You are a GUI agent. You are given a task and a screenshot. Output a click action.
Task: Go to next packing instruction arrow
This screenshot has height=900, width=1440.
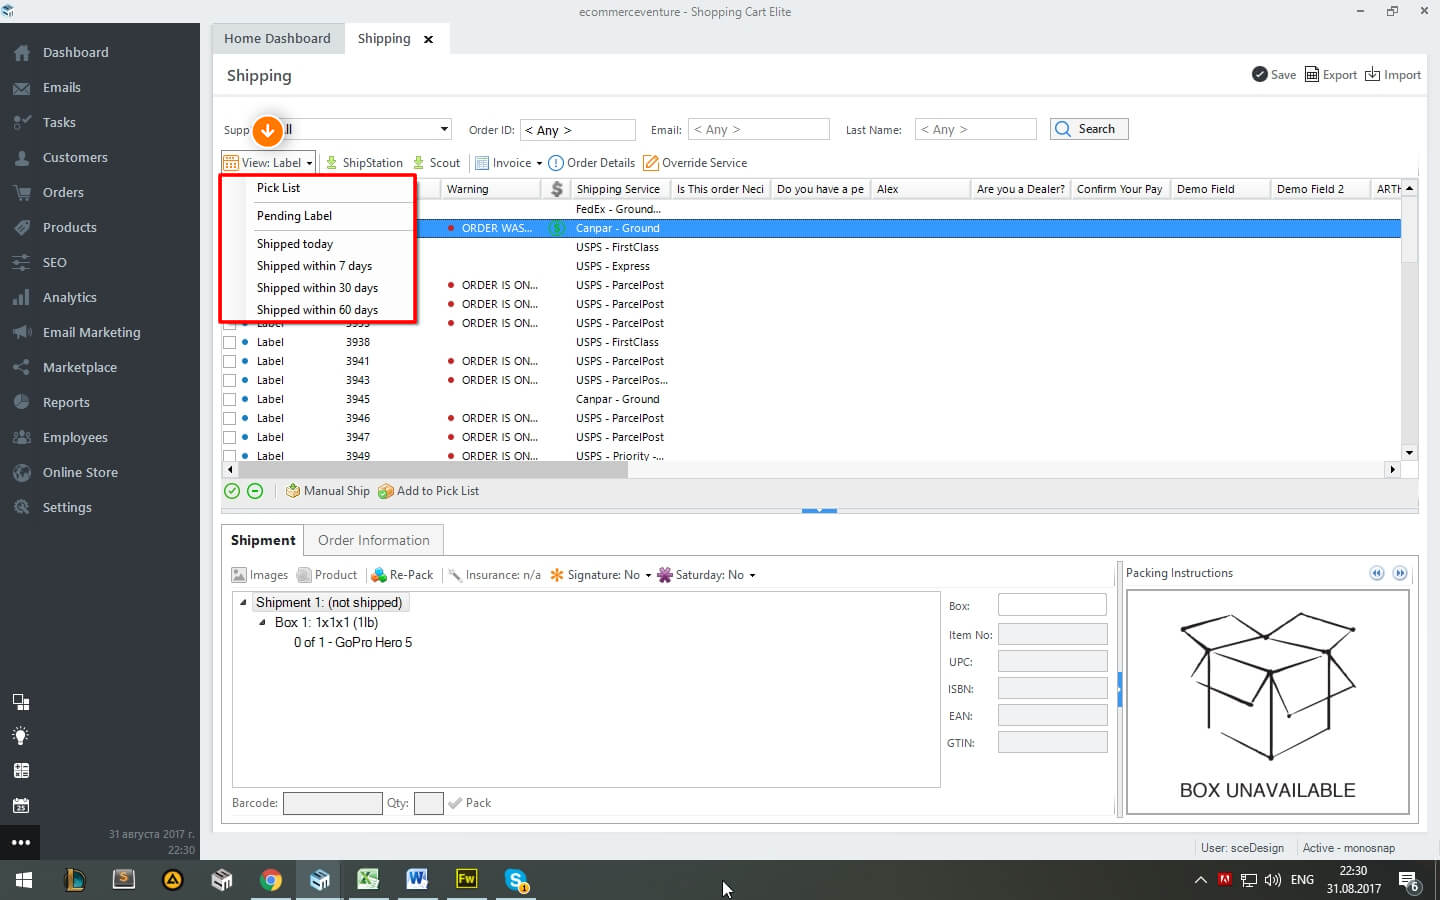click(x=1400, y=573)
